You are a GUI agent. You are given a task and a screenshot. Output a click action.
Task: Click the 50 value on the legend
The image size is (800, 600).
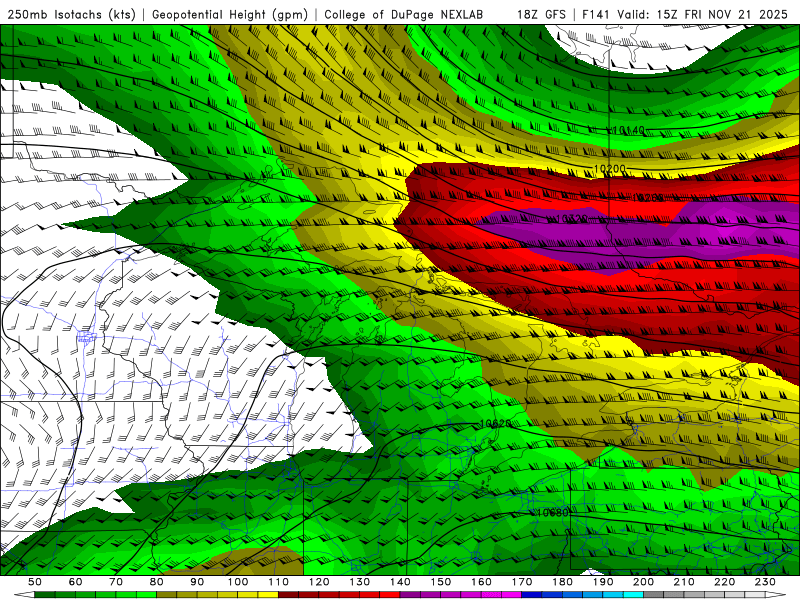point(35,582)
